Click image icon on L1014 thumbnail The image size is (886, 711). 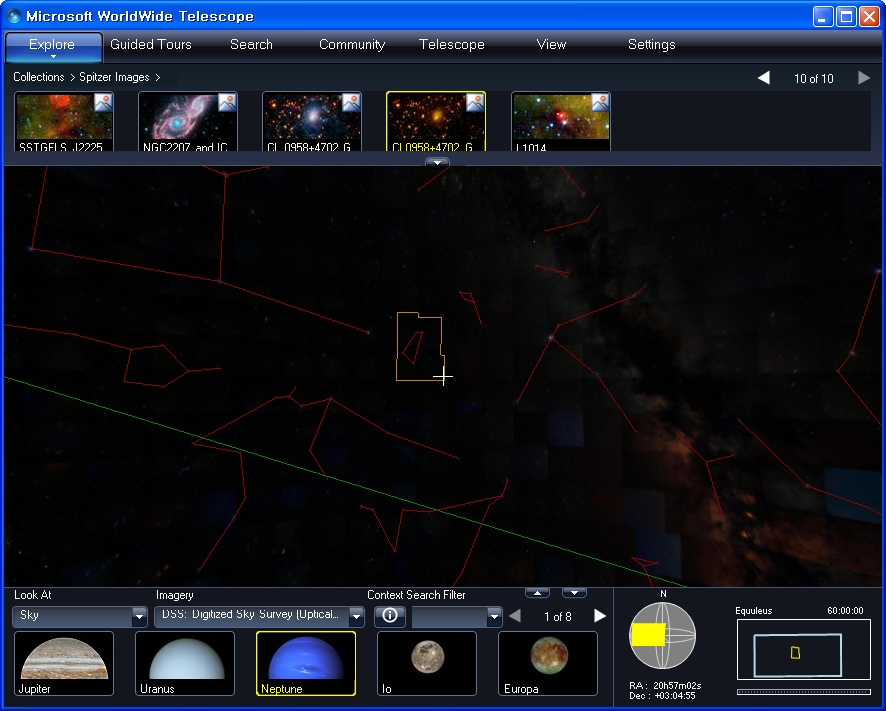[x=600, y=102]
